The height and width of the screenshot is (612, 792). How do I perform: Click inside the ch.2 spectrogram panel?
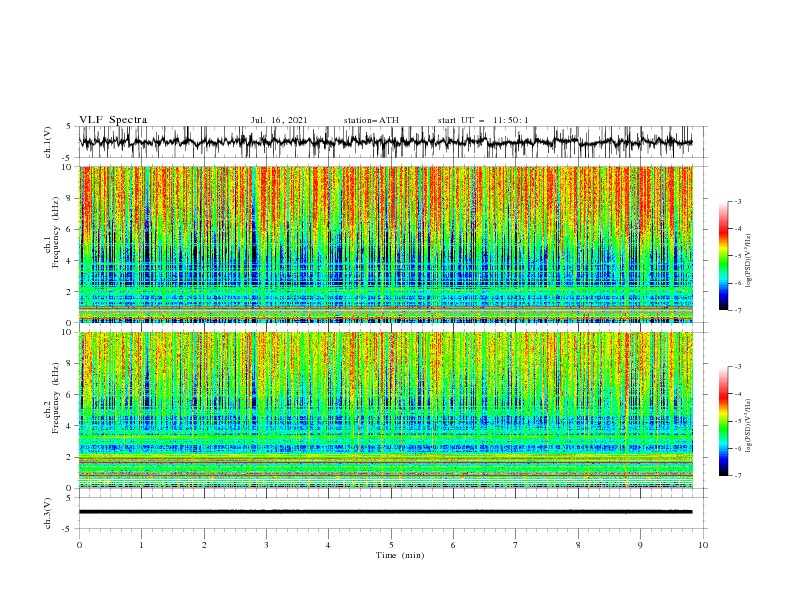(x=386, y=410)
